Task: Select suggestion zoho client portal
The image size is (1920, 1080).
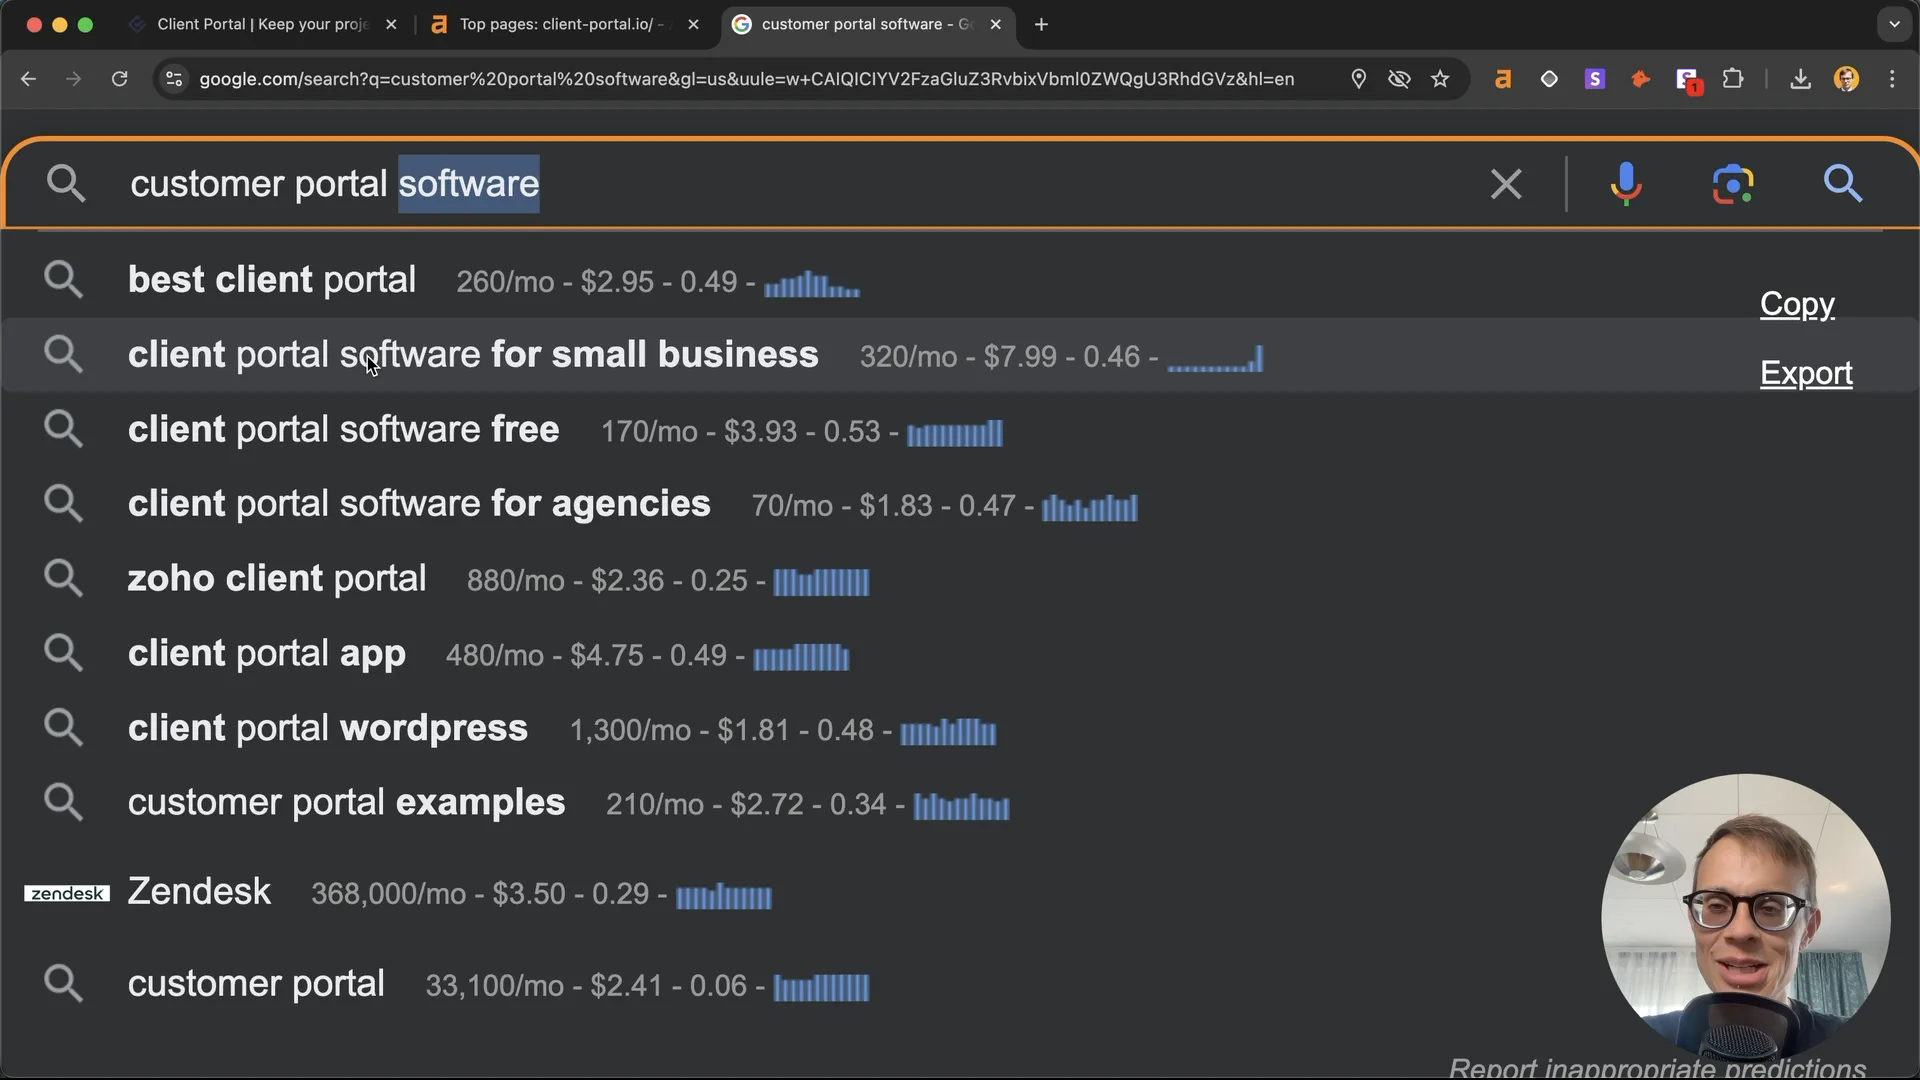Action: [x=960, y=579]
